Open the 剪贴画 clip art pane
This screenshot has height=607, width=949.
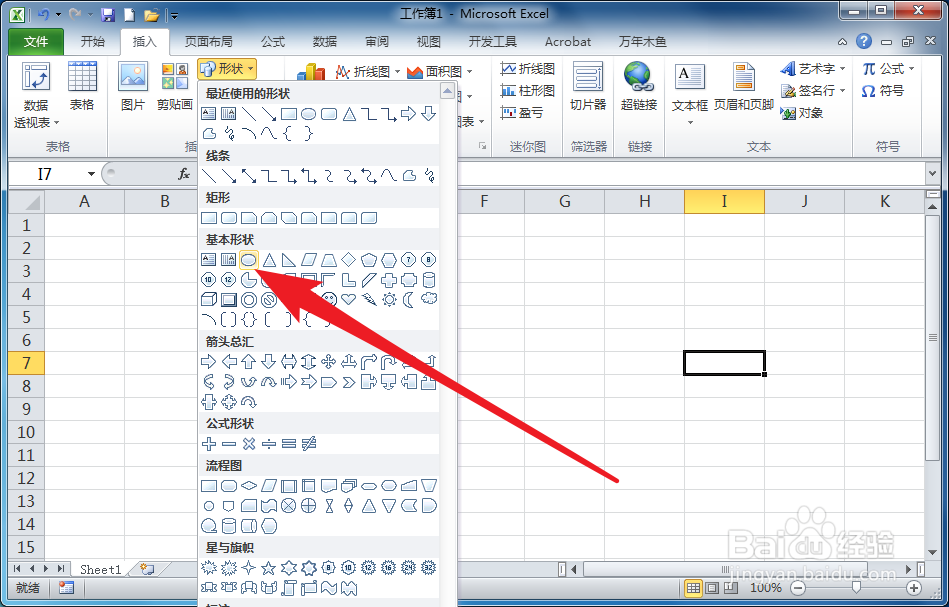pos(175,87)
